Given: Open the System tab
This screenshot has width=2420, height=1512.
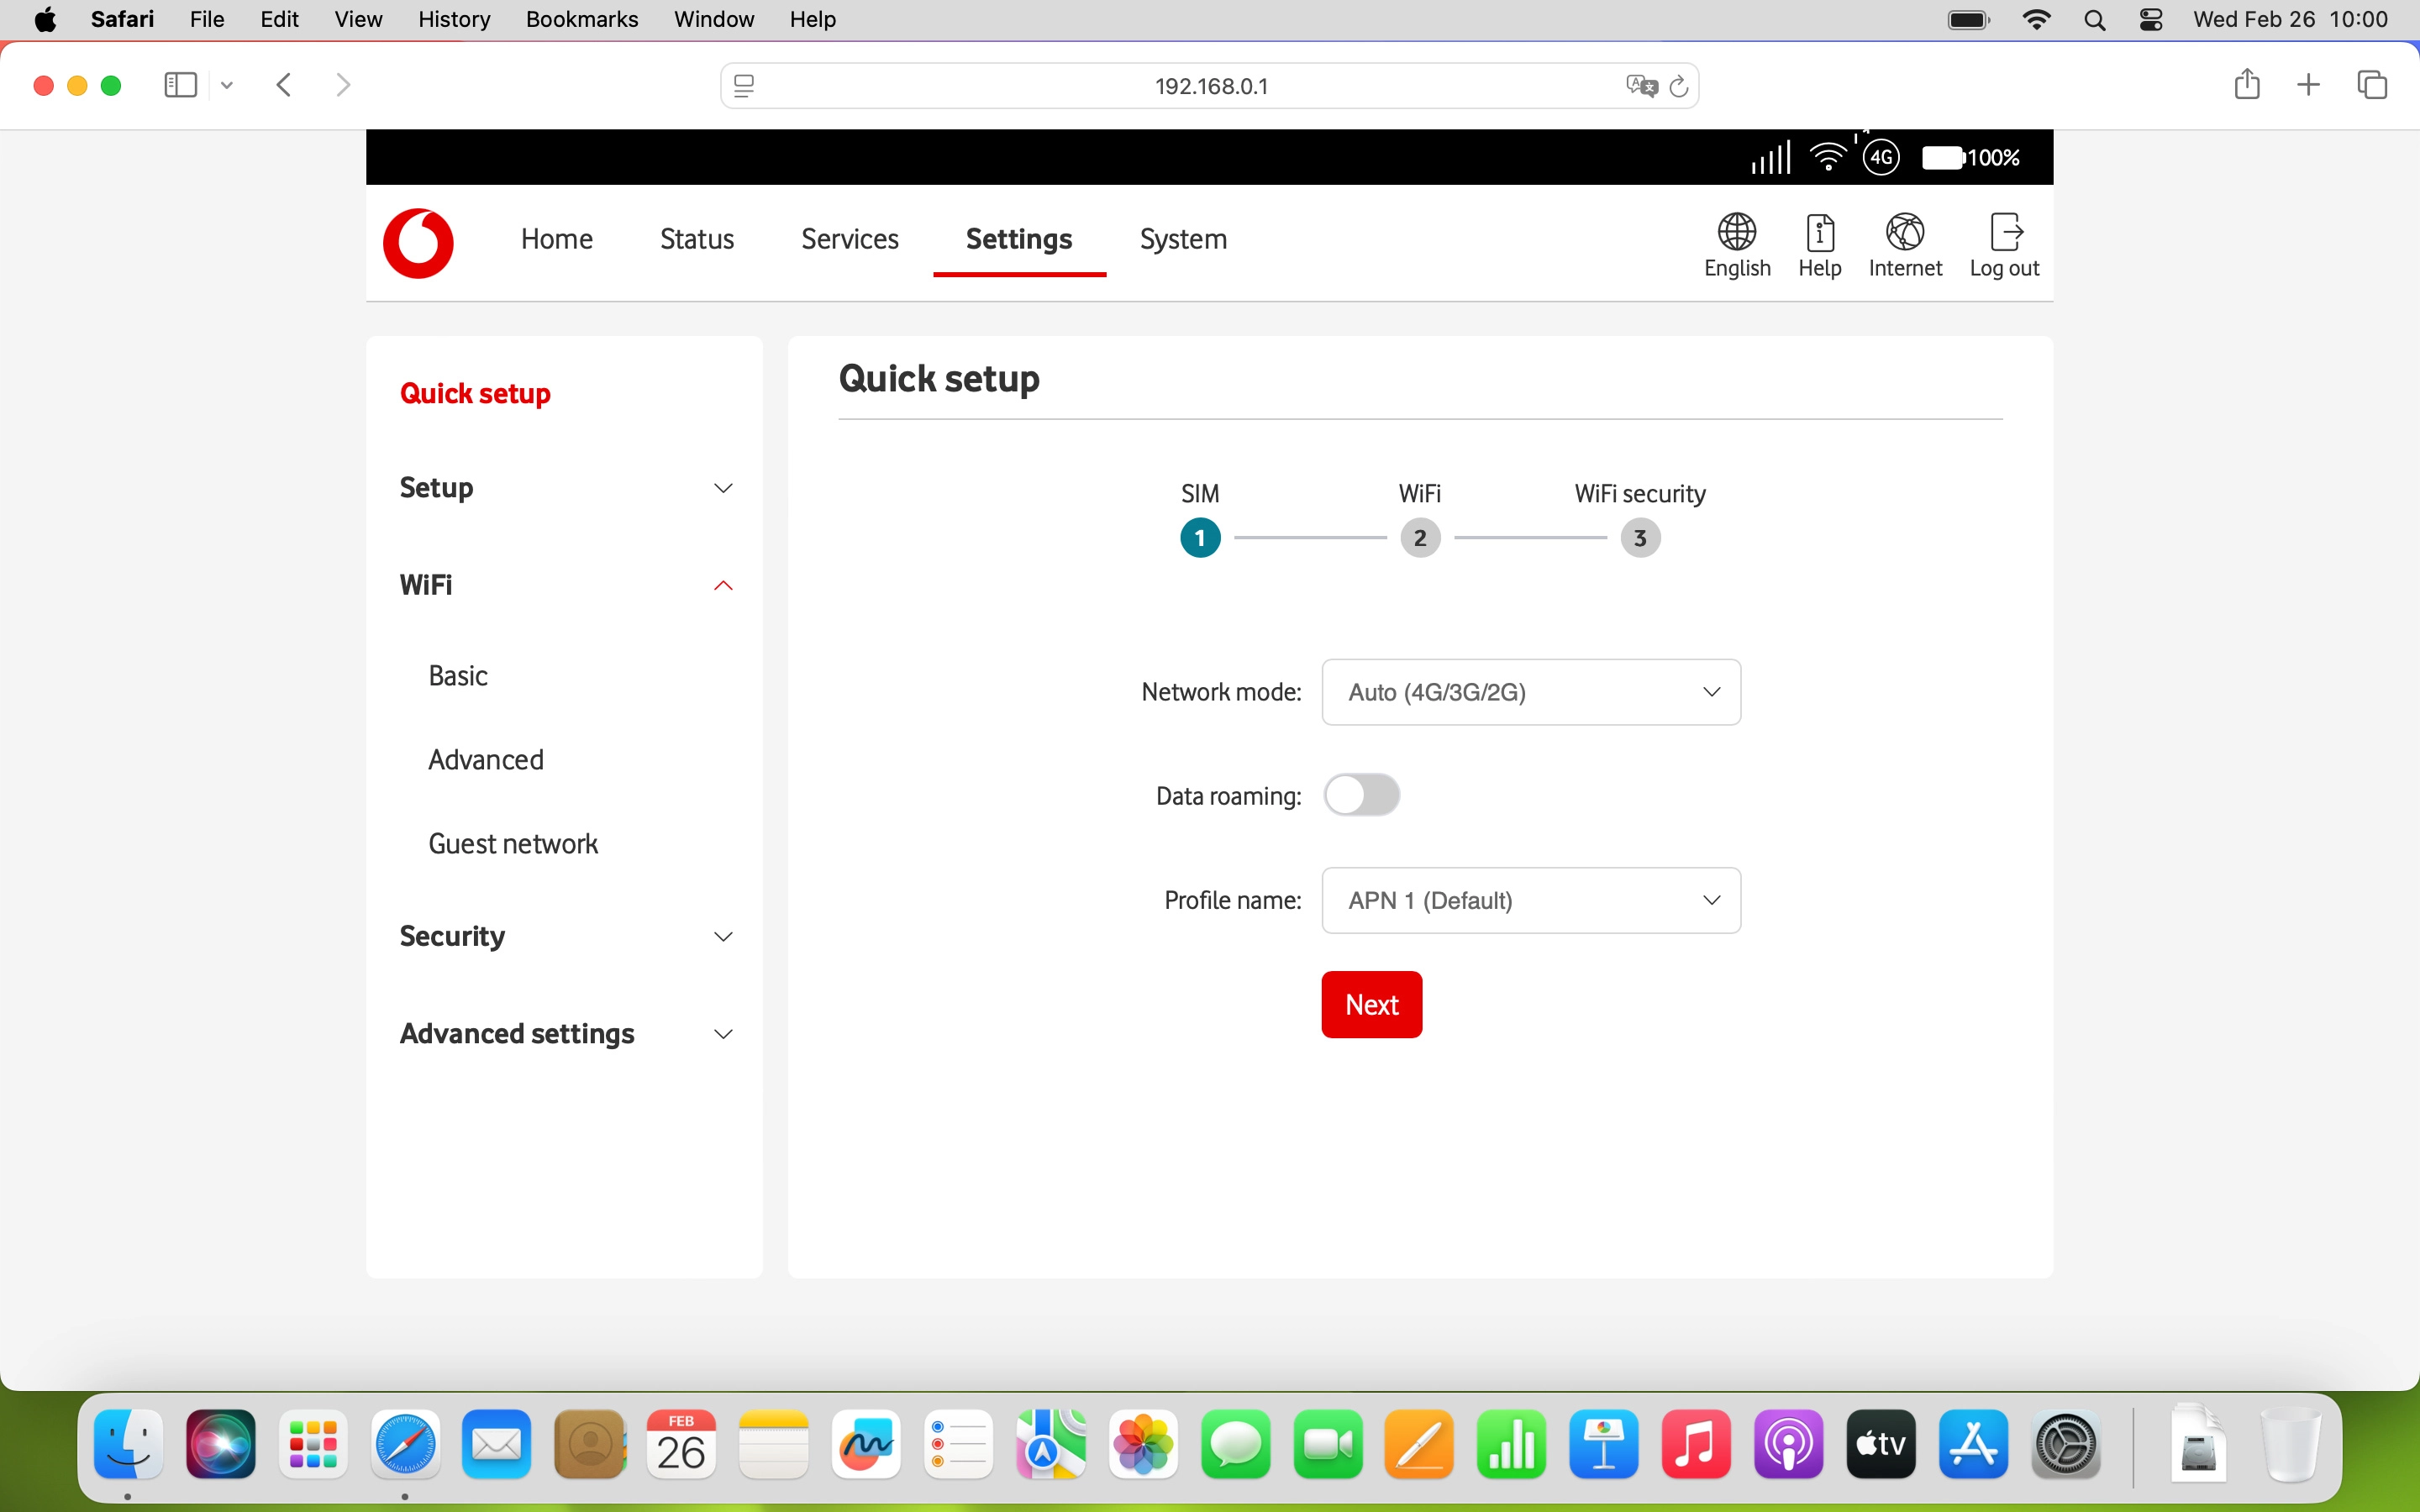Looking at the screenshot, I should pyautogui.click(x=1183, y=239).
